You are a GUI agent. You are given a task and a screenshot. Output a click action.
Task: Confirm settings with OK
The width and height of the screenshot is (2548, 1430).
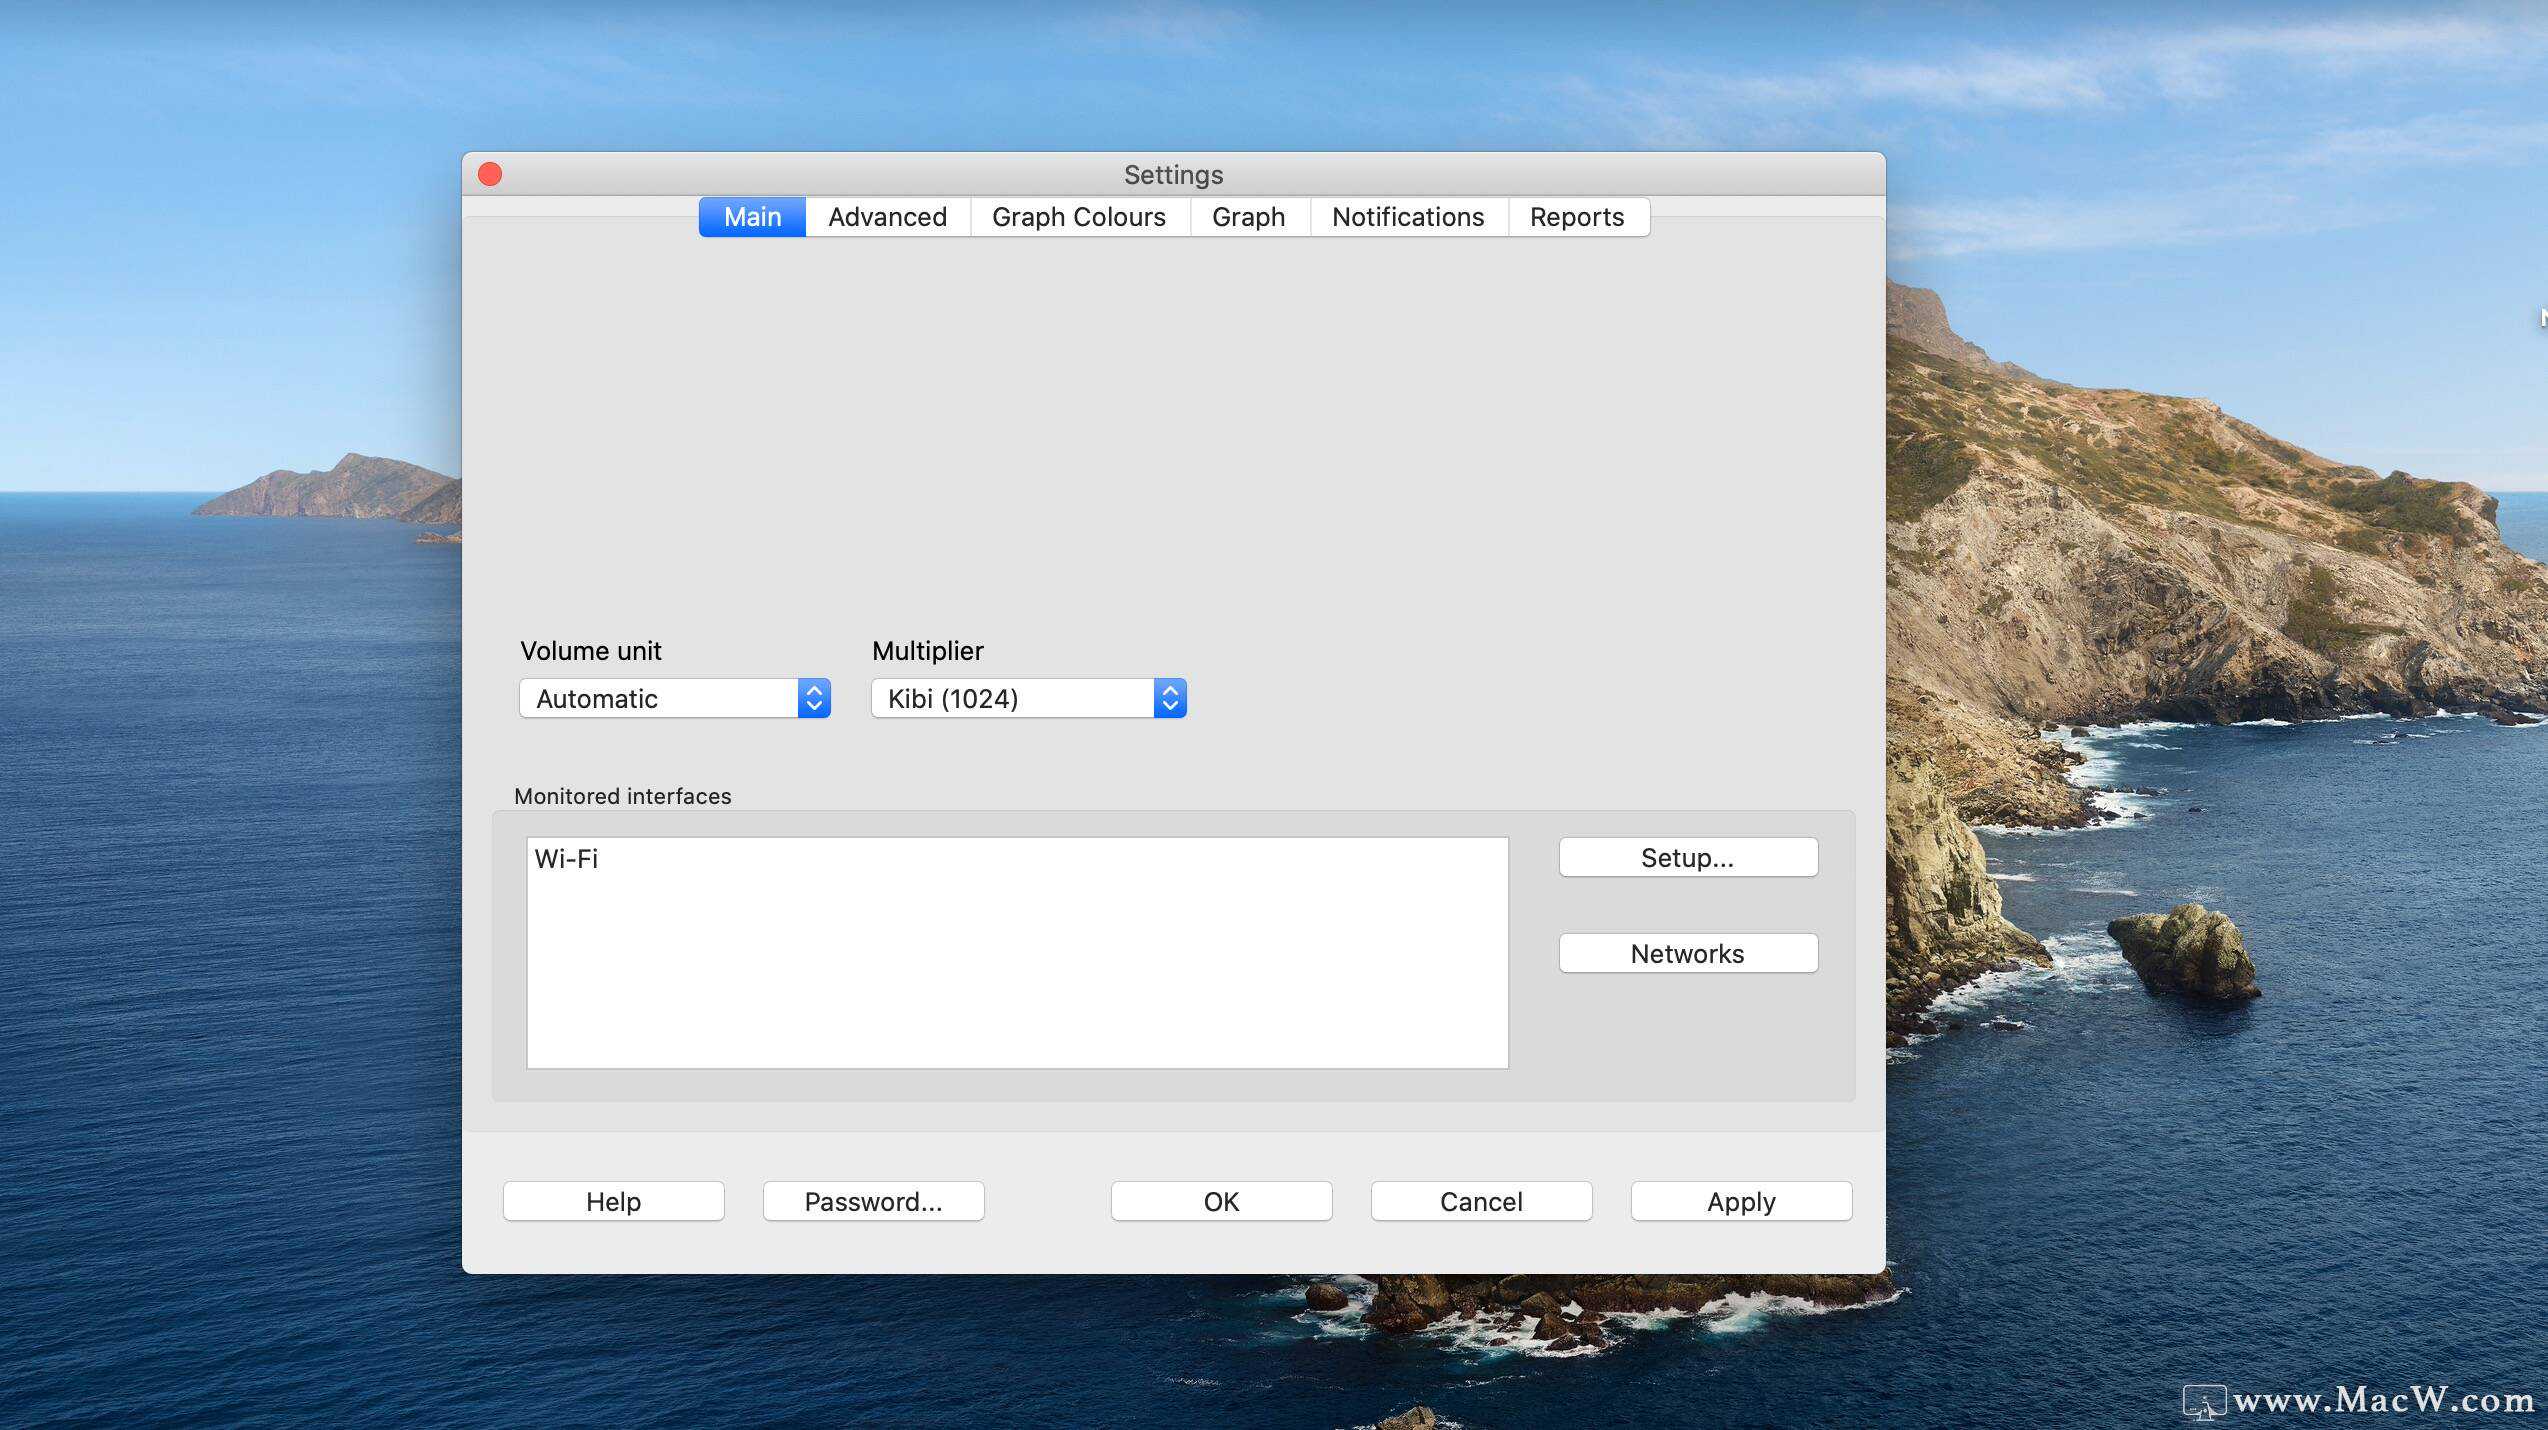point(1221,1201)
